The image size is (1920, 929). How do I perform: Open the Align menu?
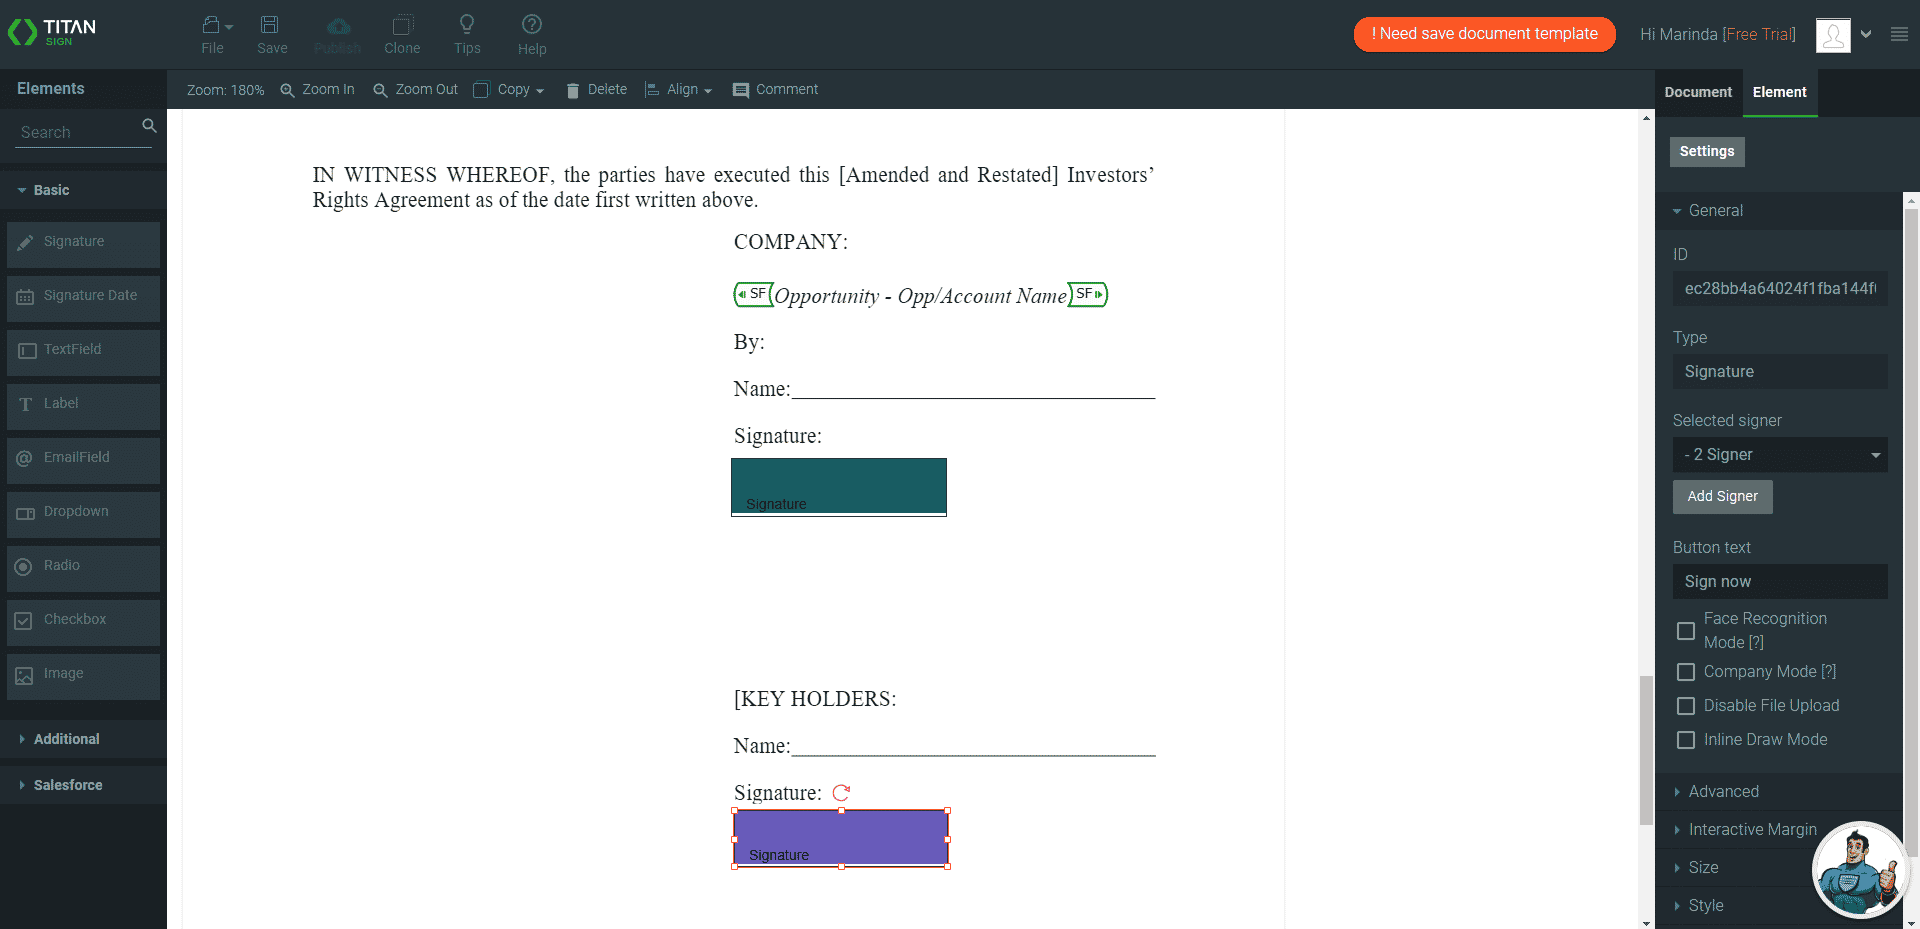[679, 89]
